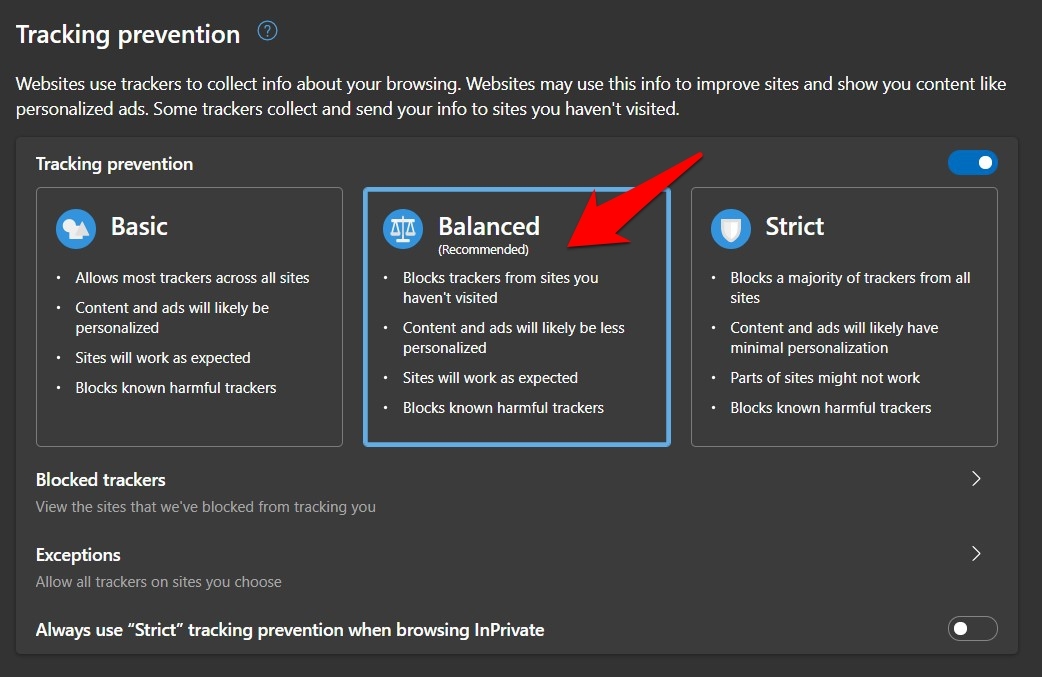Enable always Strict for InPrivate browsing toggle
The image size is (1042, 677).
coord(972,629)
